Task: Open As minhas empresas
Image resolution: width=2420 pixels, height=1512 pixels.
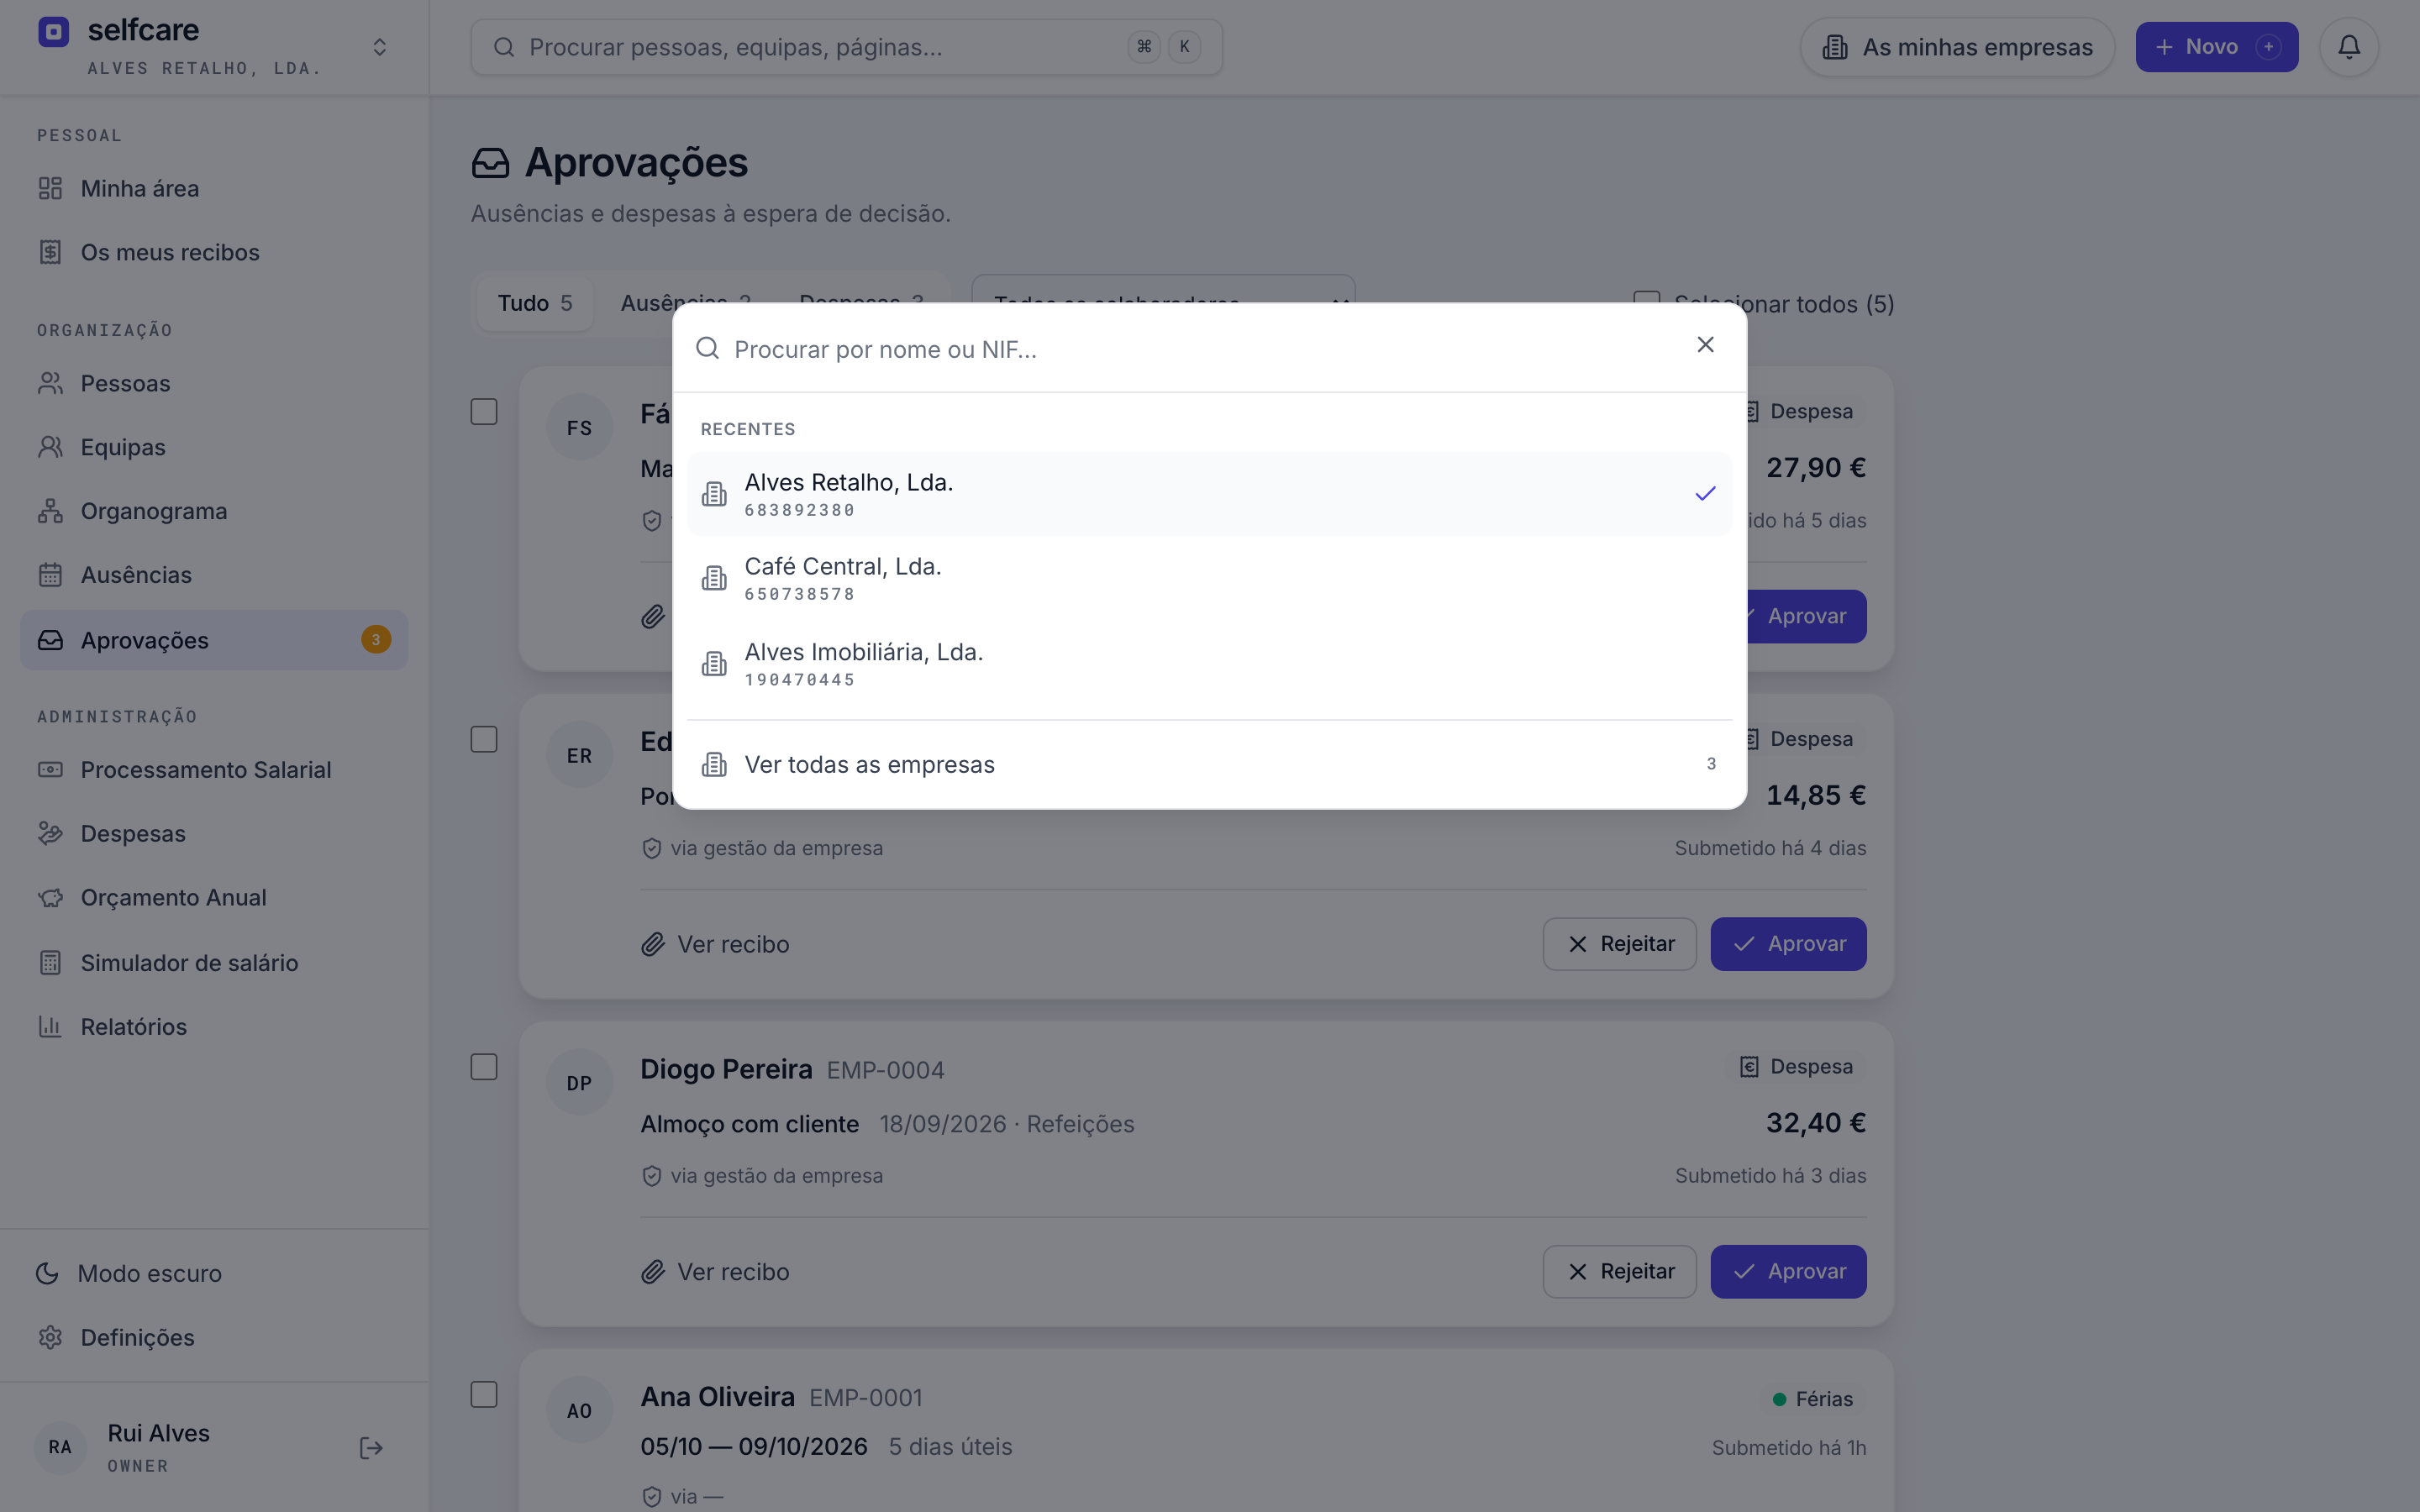Action: pos(1957,47)
